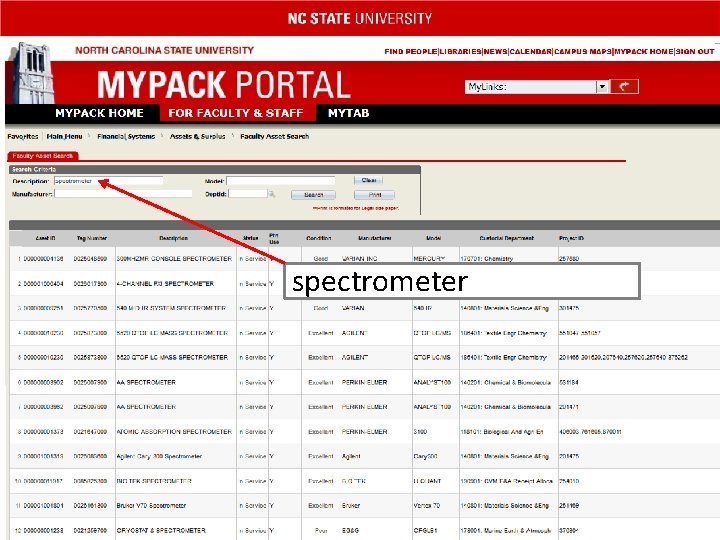The height and width of the screenshot is (540, 720).
Task: Click the Clear button
Action: coord(369,180)
